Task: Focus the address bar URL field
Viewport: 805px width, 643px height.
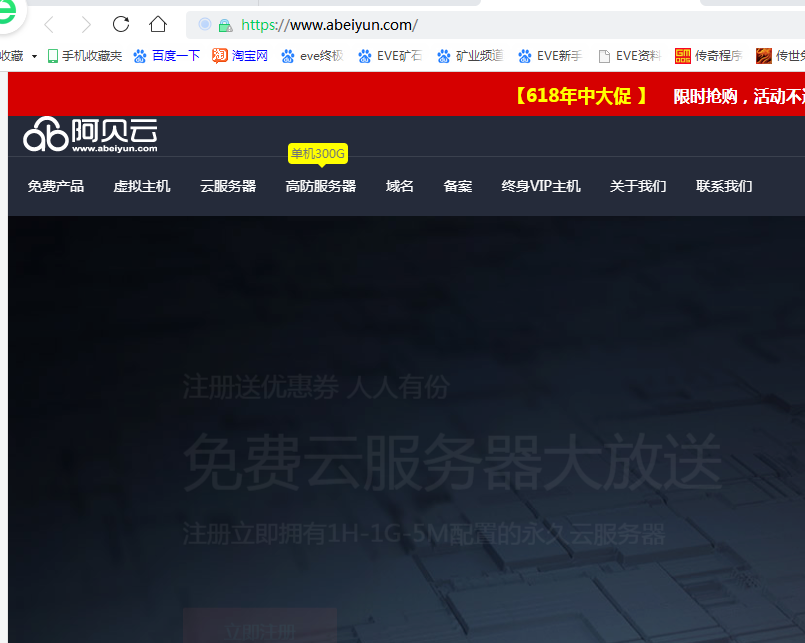Action: 495,25
